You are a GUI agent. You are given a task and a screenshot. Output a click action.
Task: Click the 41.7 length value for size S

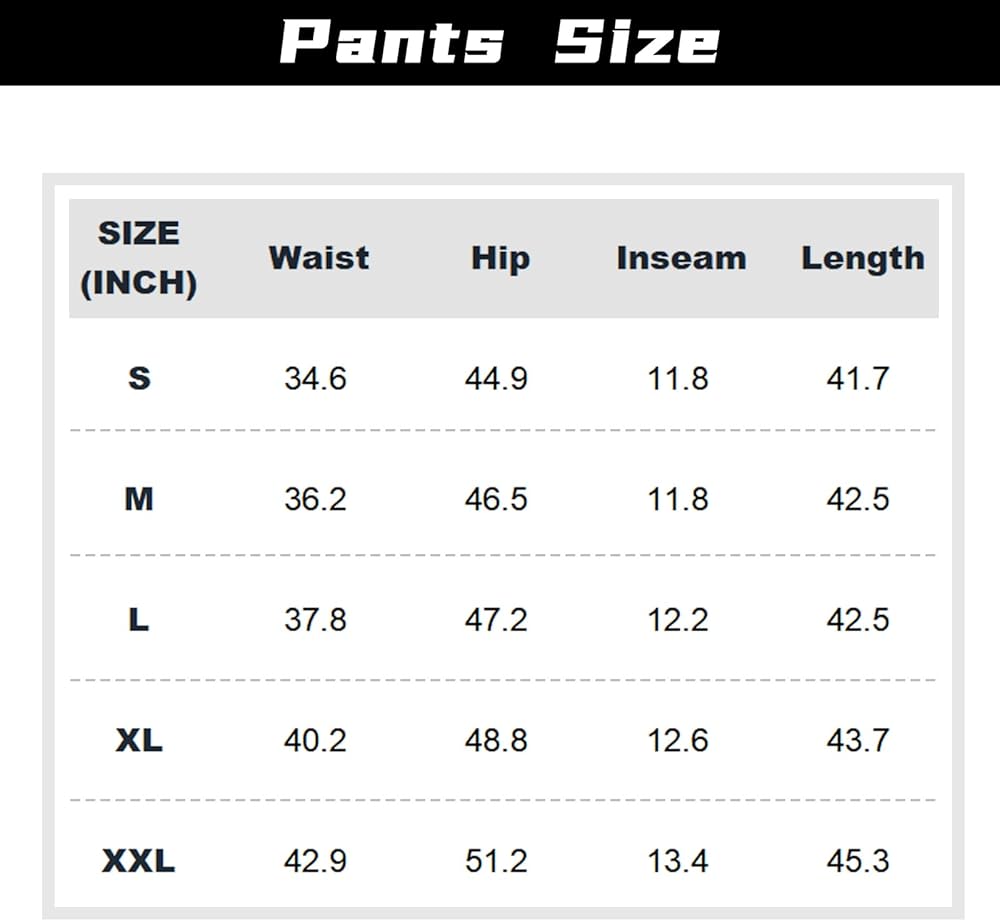(x=858, y=379)
